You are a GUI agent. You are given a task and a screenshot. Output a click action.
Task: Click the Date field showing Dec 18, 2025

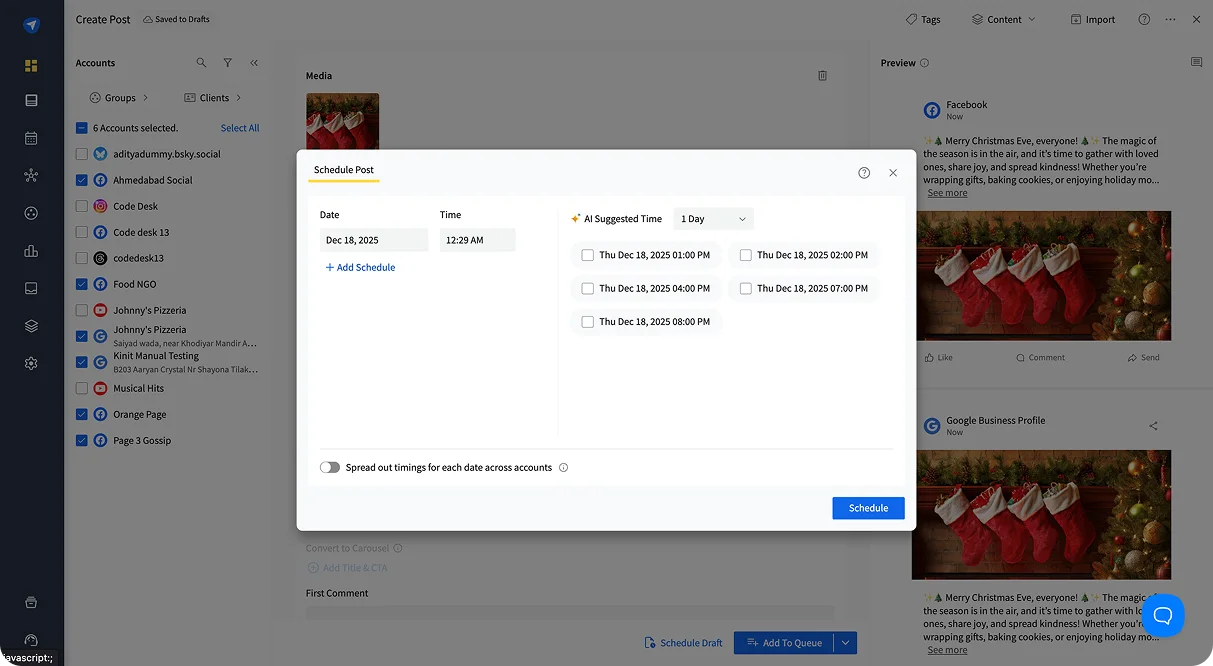tap(374, 239)
